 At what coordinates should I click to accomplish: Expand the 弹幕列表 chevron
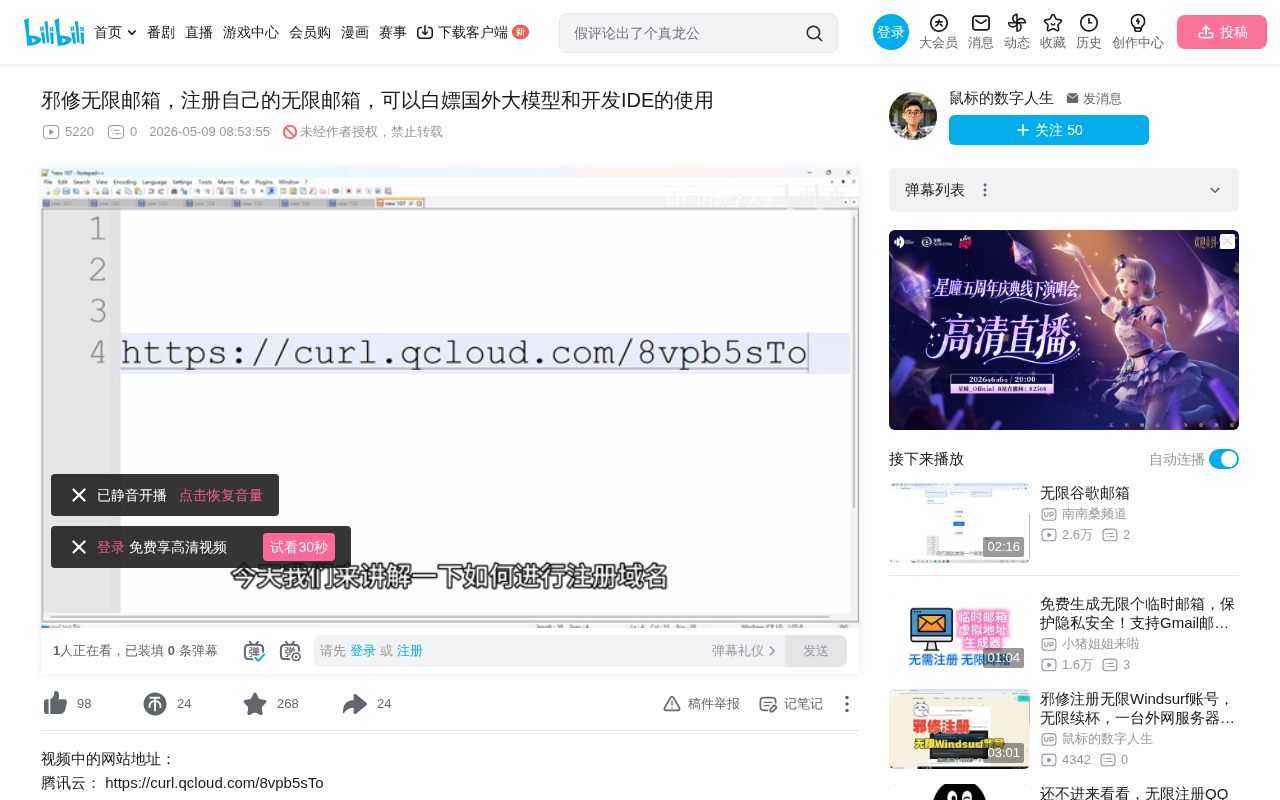pyautogui.click(x=1215, y=190)
